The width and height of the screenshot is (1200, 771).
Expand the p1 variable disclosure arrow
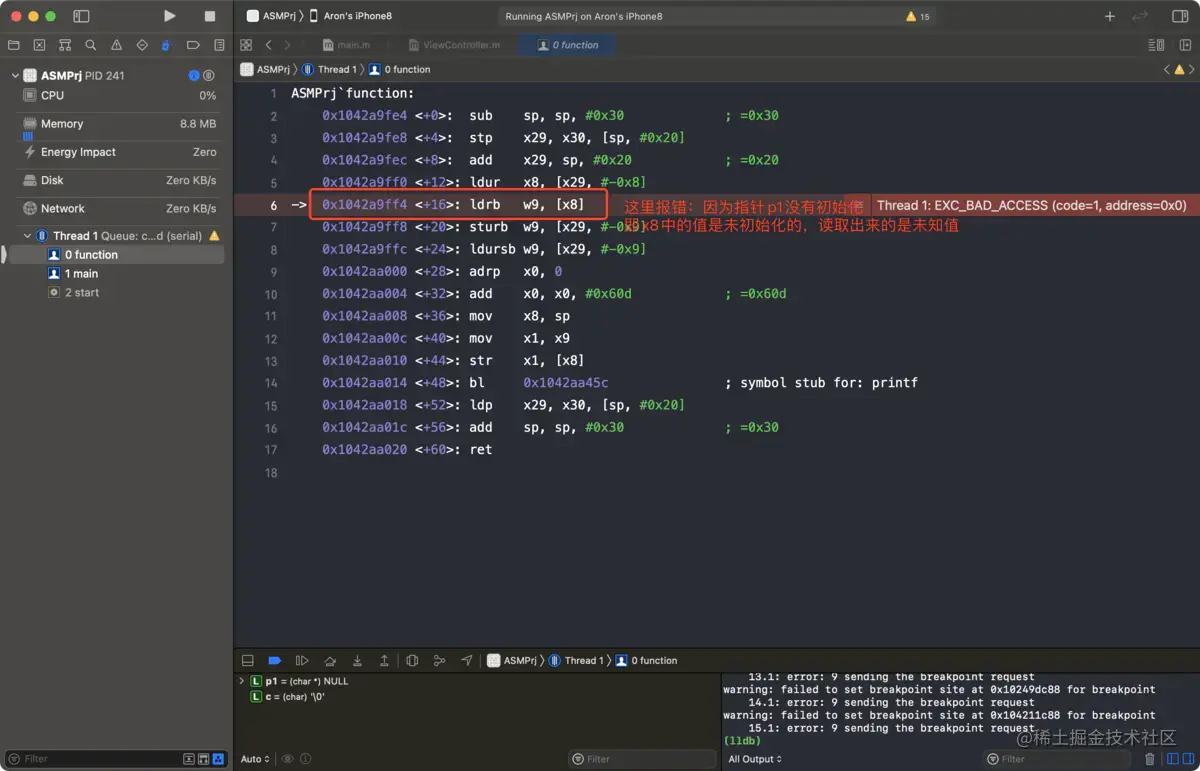241,681
